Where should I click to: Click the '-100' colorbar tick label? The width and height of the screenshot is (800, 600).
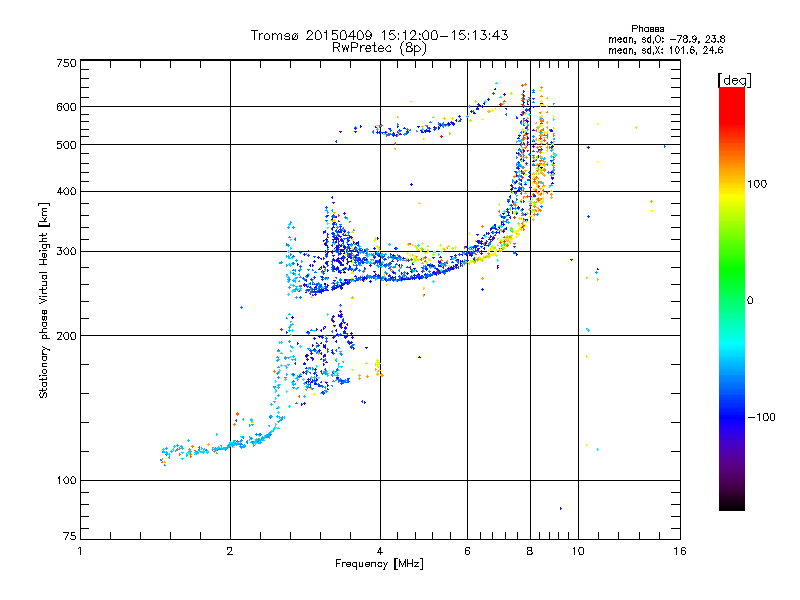click(762, 417)
